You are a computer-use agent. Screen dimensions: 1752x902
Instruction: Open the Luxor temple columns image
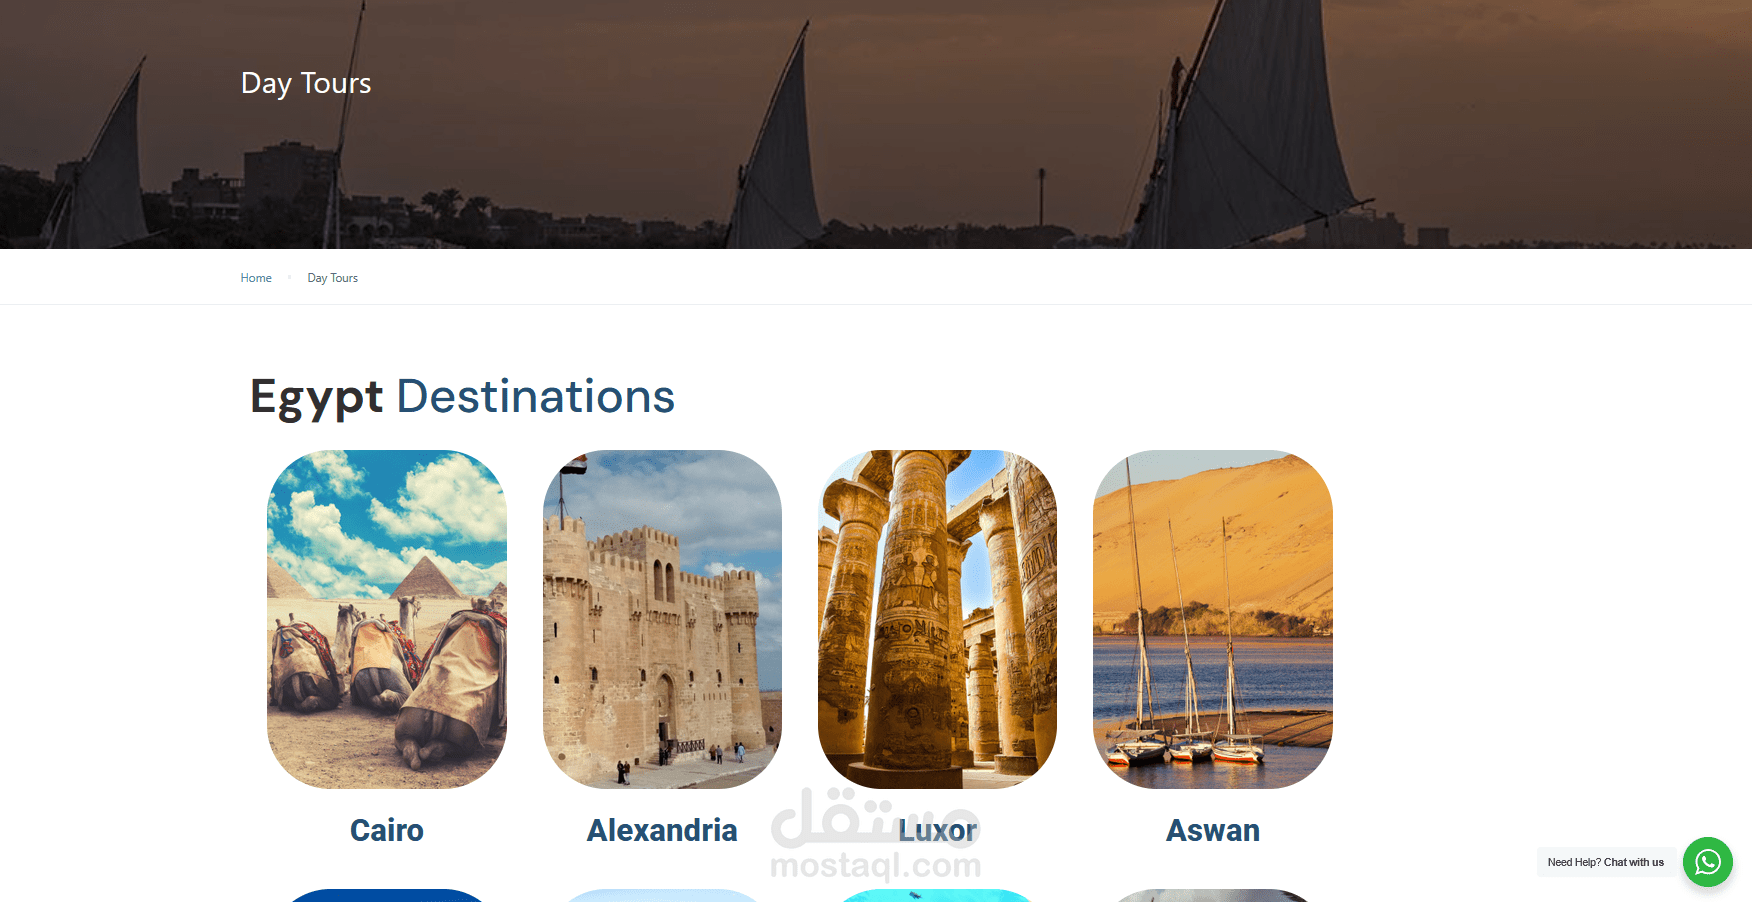[x=937, y=619]
